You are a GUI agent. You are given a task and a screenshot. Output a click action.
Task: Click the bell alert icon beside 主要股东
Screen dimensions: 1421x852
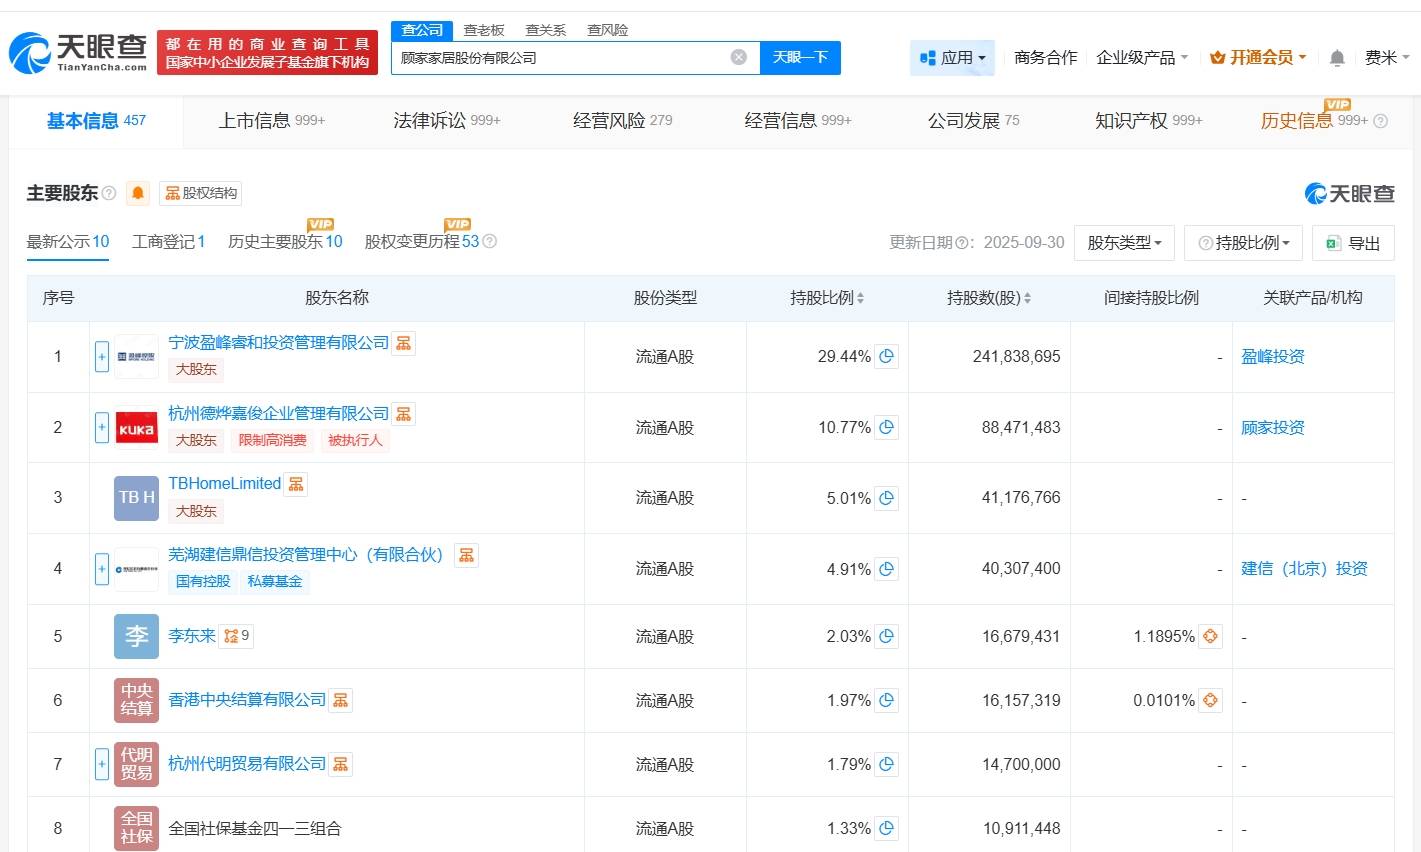coord(138,193)
